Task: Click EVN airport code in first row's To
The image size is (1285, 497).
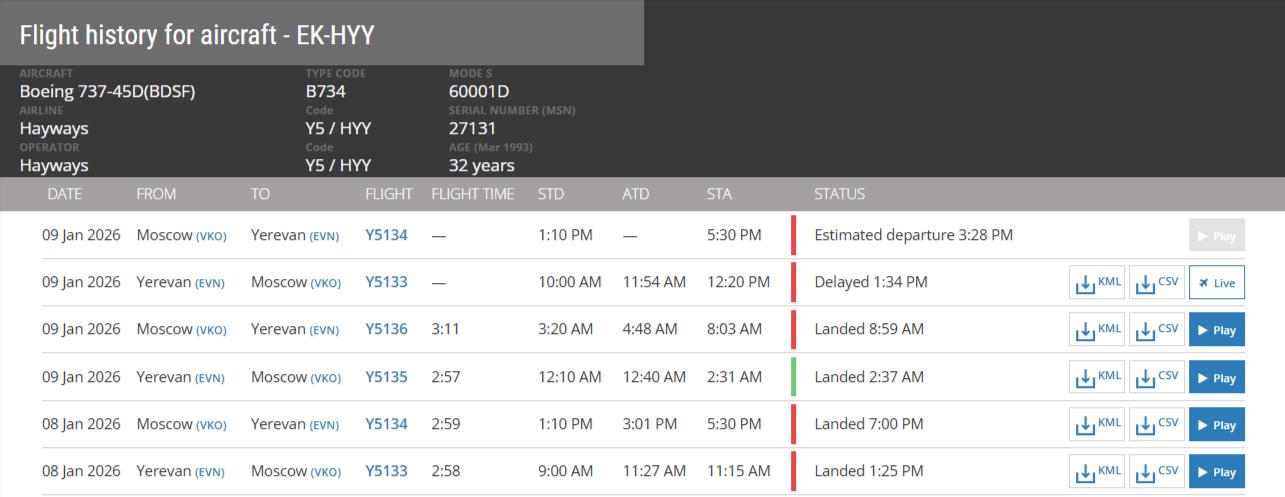Action: [324, 237]
